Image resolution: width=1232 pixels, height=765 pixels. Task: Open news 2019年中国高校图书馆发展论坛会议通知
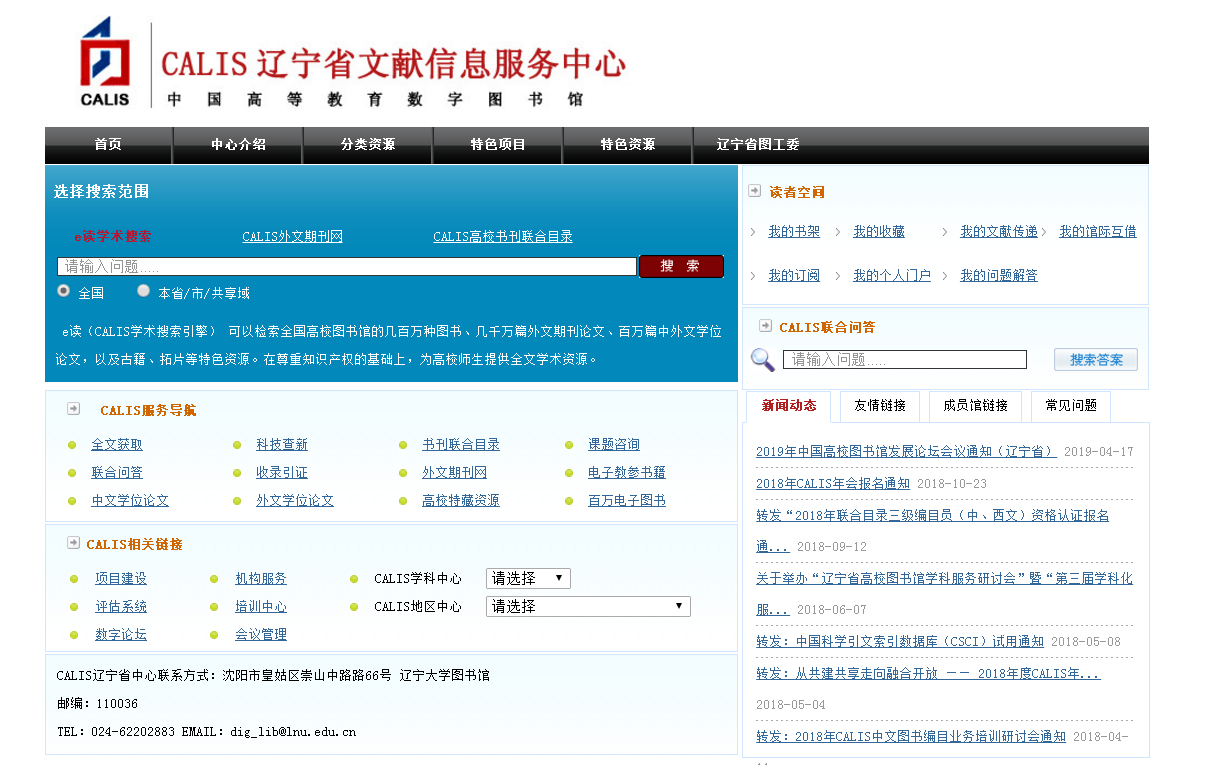906,452
